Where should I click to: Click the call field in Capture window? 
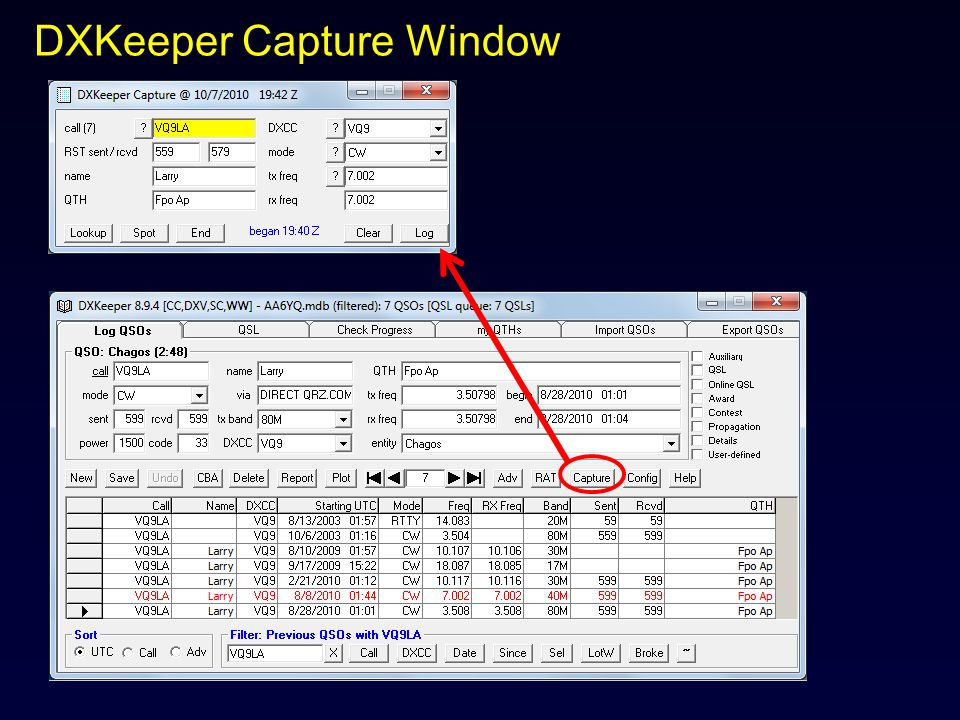coord(204,128)
